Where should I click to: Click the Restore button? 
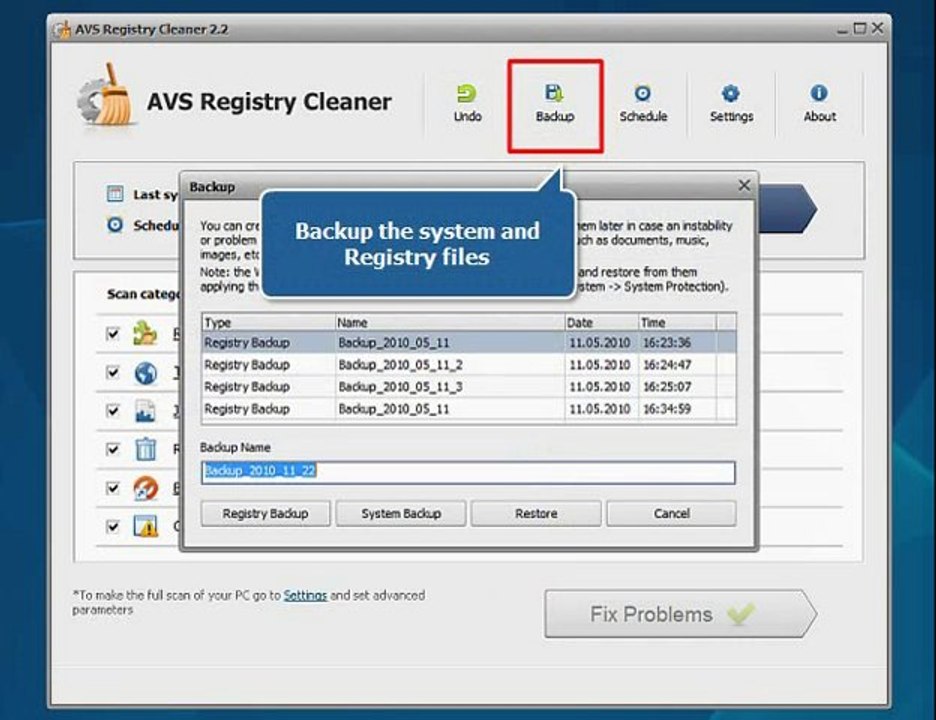pos(536,513)
